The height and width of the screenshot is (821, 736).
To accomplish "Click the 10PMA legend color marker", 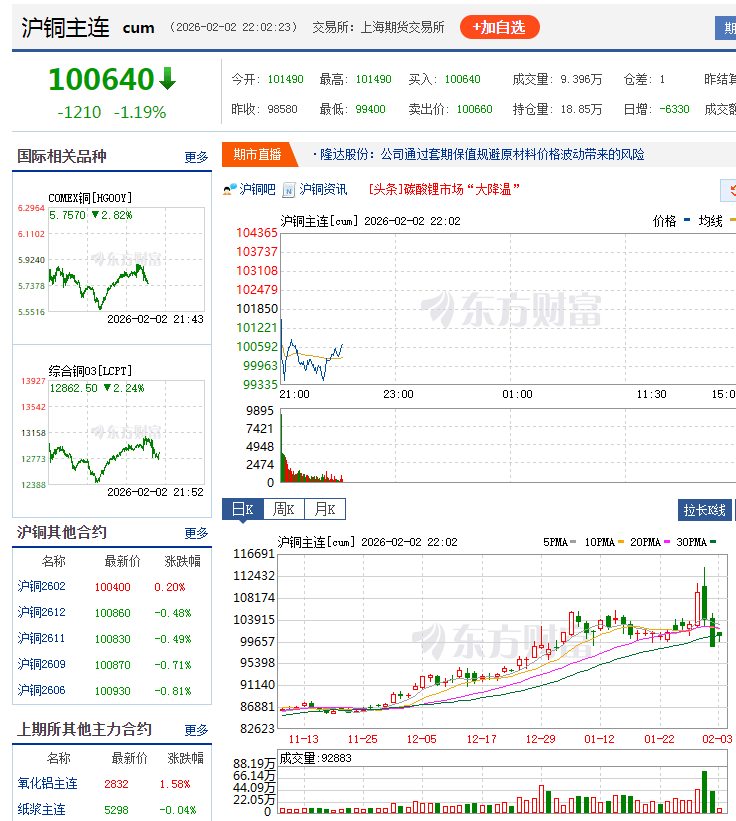I will click(x=621, y=542).
